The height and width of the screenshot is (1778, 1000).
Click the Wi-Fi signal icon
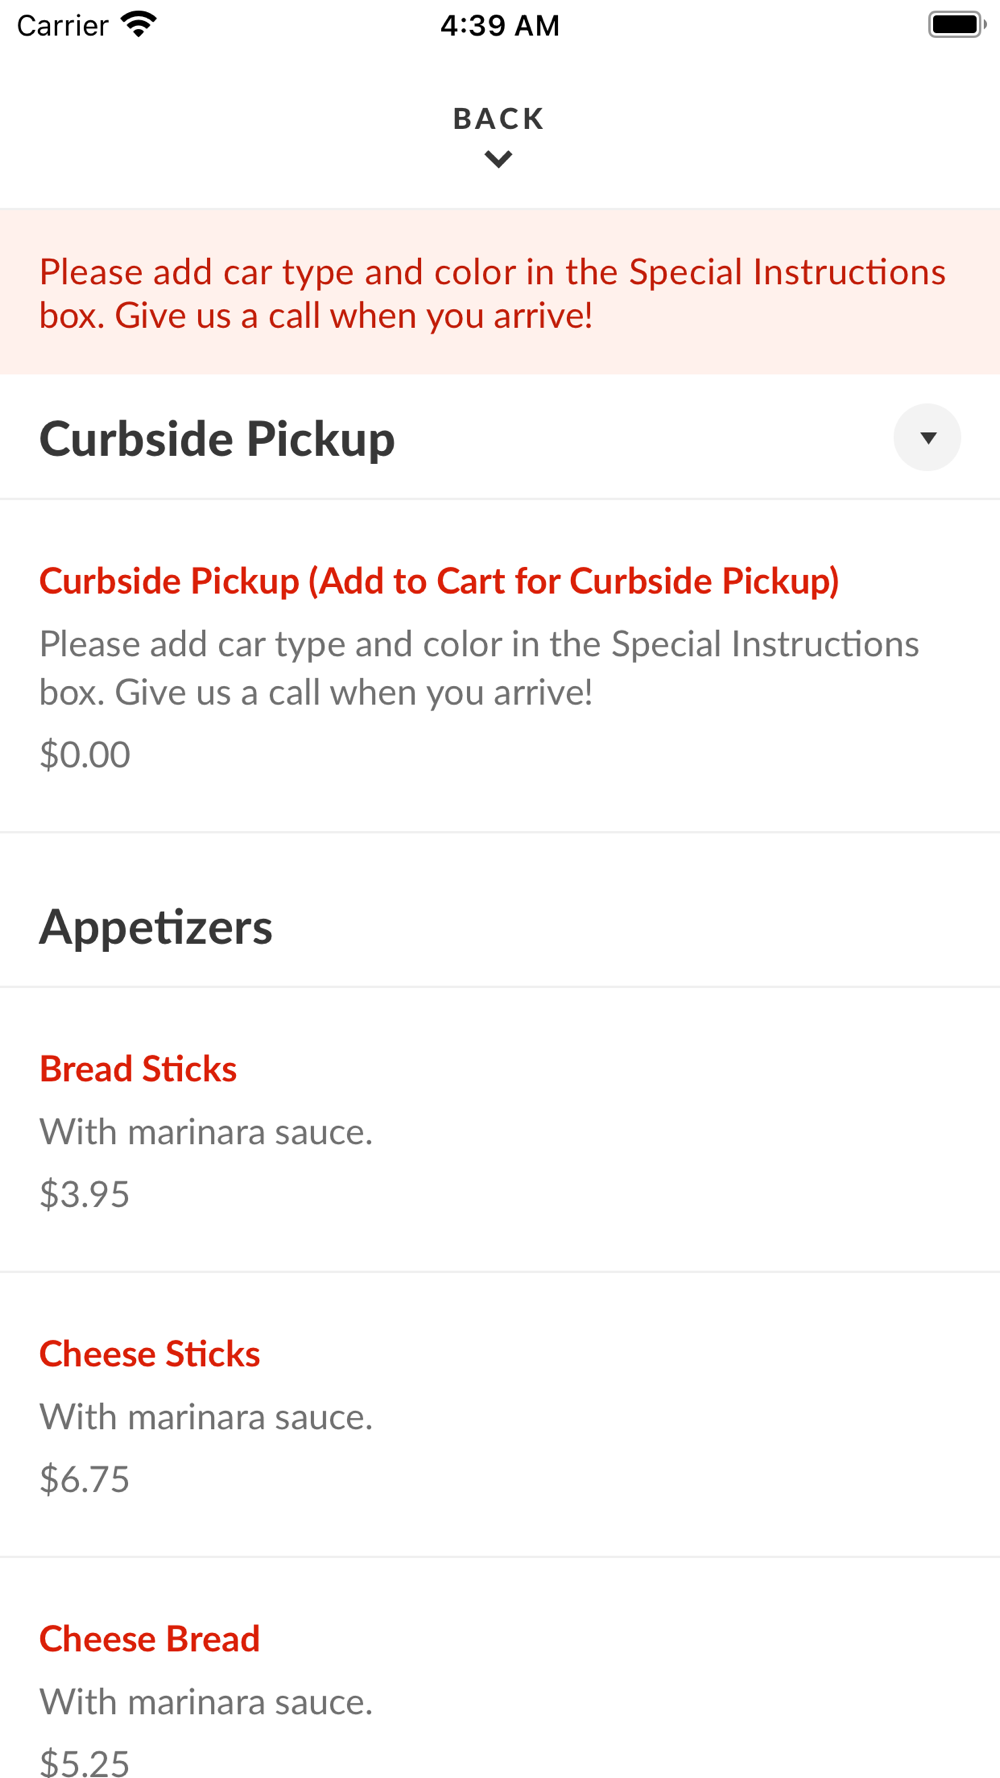[x=139, y=25]
